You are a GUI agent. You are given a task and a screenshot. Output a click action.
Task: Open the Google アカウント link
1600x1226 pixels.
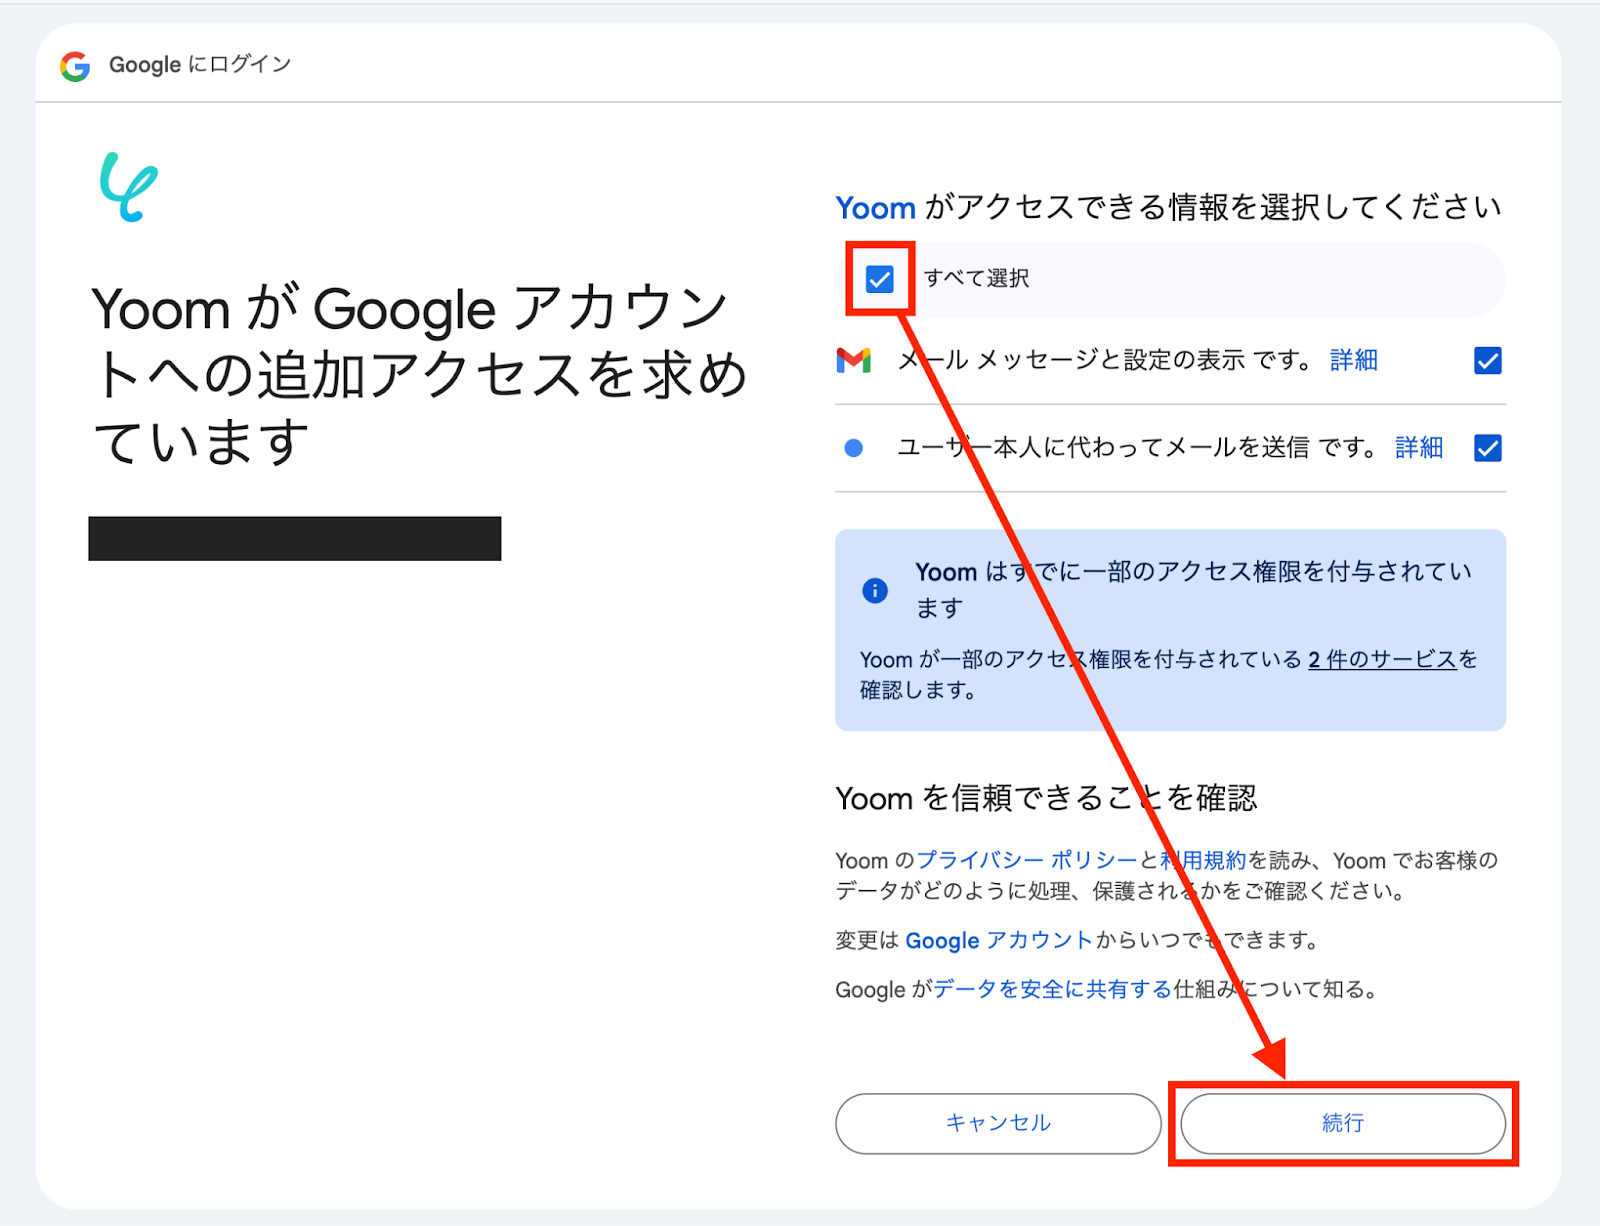pos(998,940)
